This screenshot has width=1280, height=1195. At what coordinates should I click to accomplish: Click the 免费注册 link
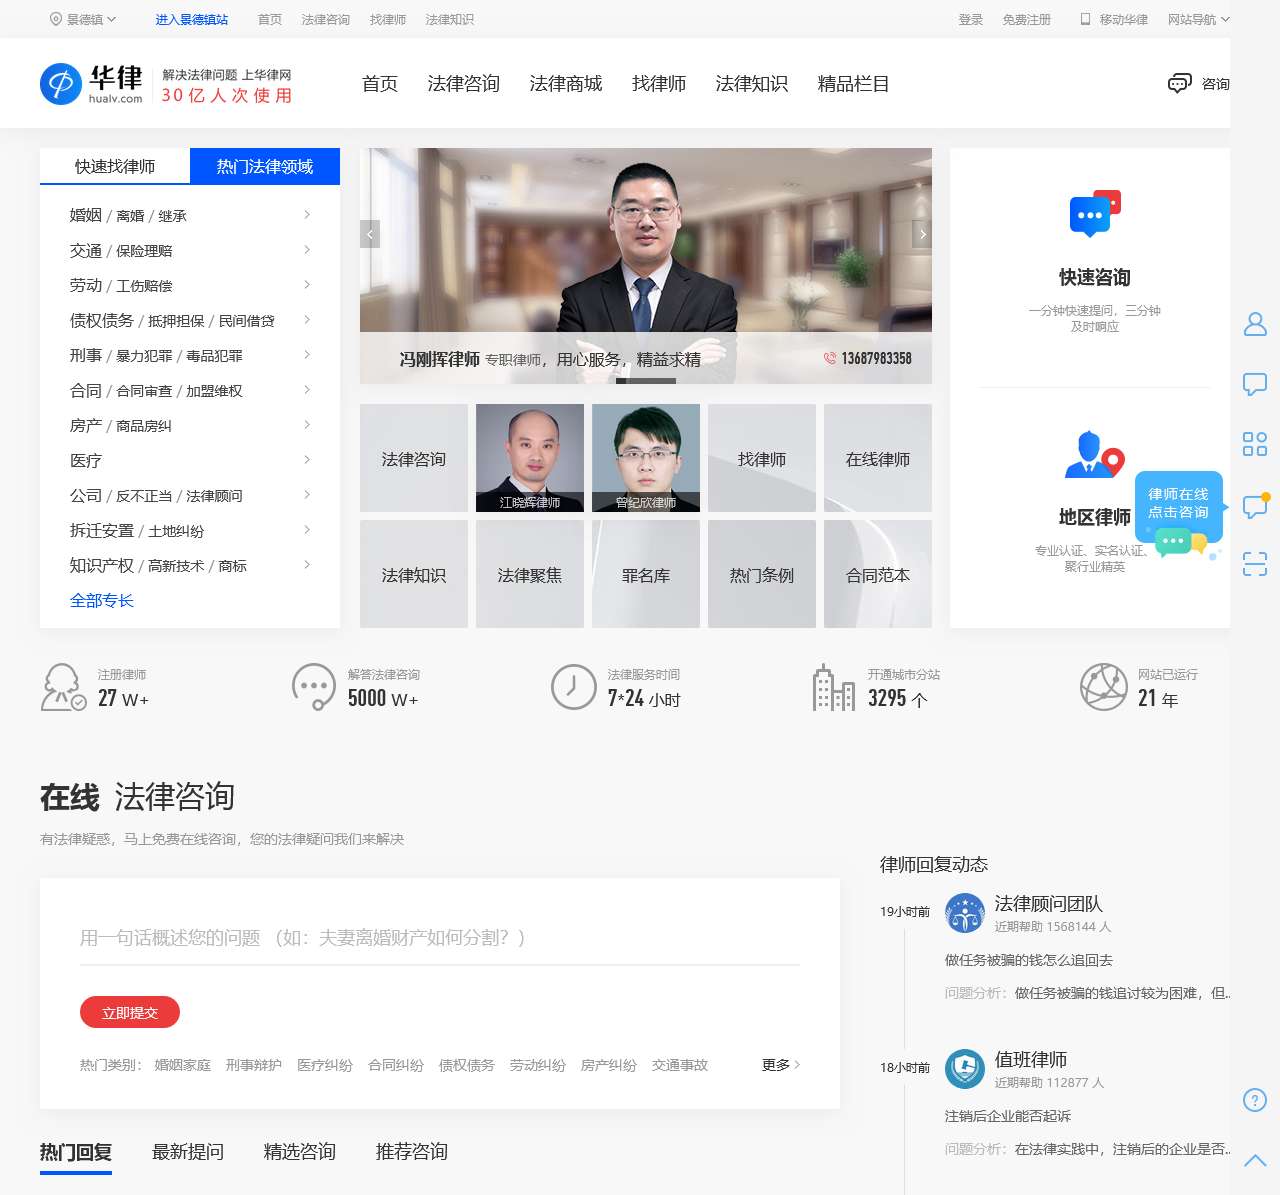1027,19
